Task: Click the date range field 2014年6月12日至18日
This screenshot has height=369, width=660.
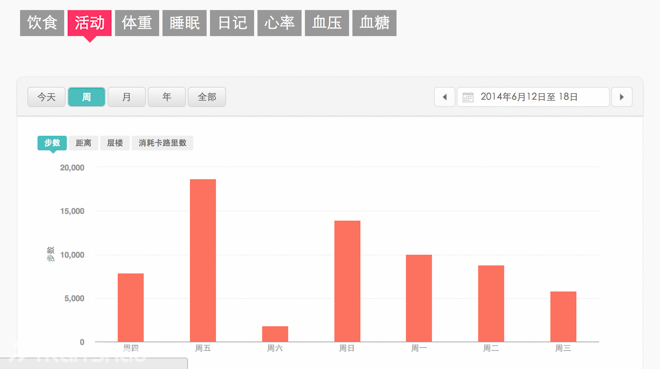Action: (x=533, y=97)
